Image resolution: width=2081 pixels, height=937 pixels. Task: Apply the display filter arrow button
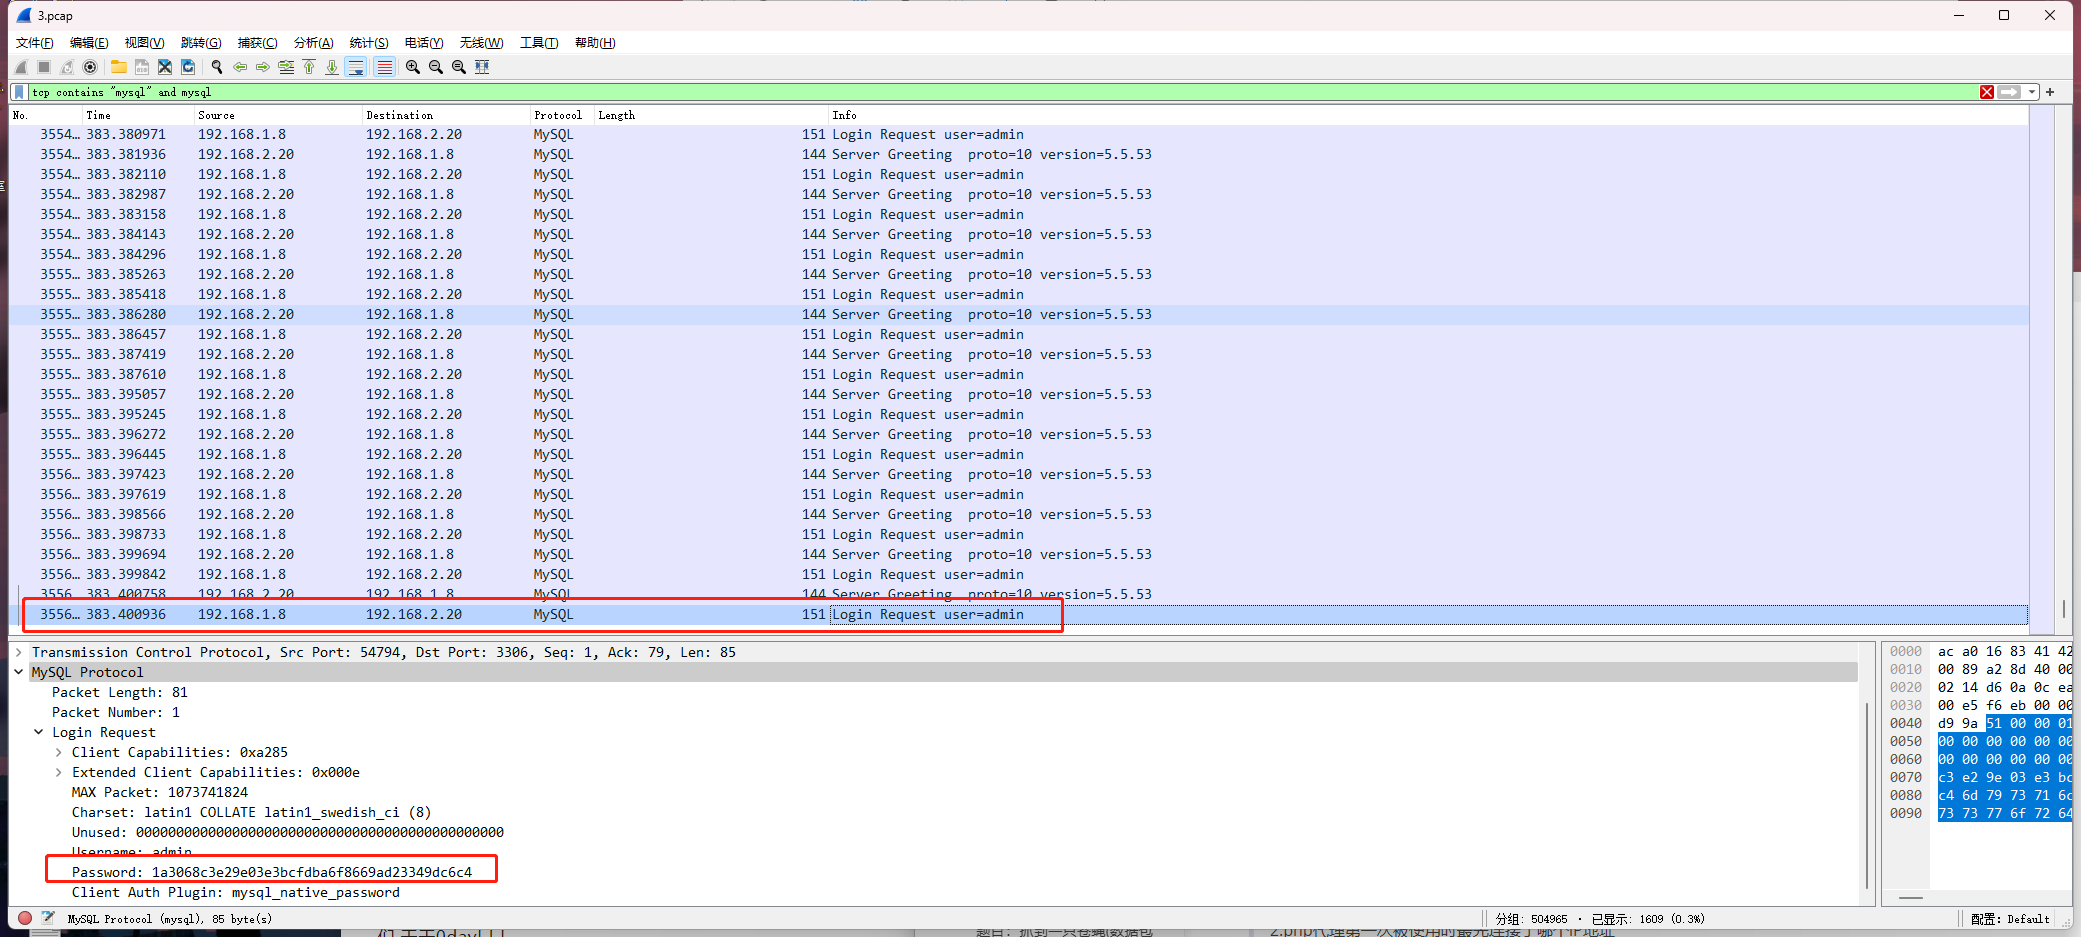pos(2010,92)
